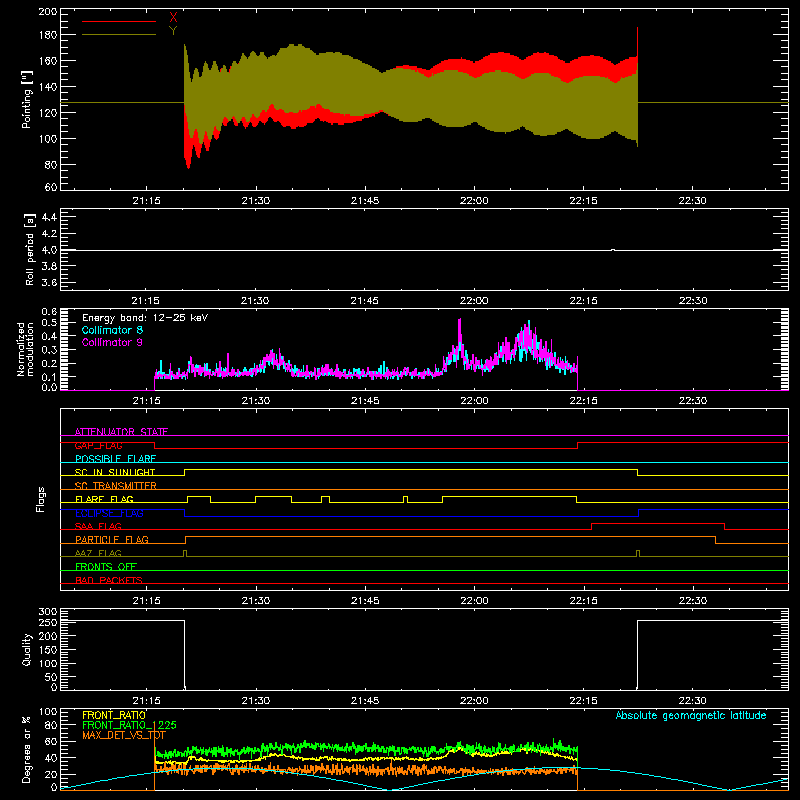Screen dimensions: 800x800
Task: Select the 'Pointing' axis title
Action: [x=27, y=99]
